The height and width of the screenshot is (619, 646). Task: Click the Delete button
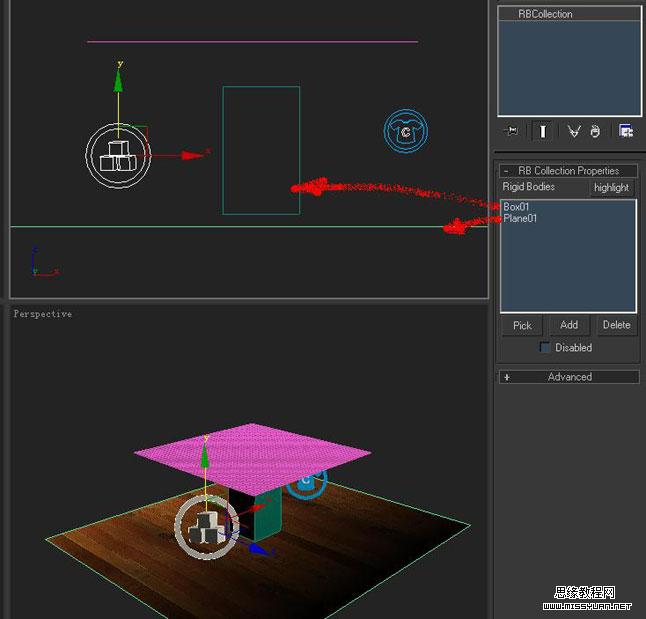(616, 325)
